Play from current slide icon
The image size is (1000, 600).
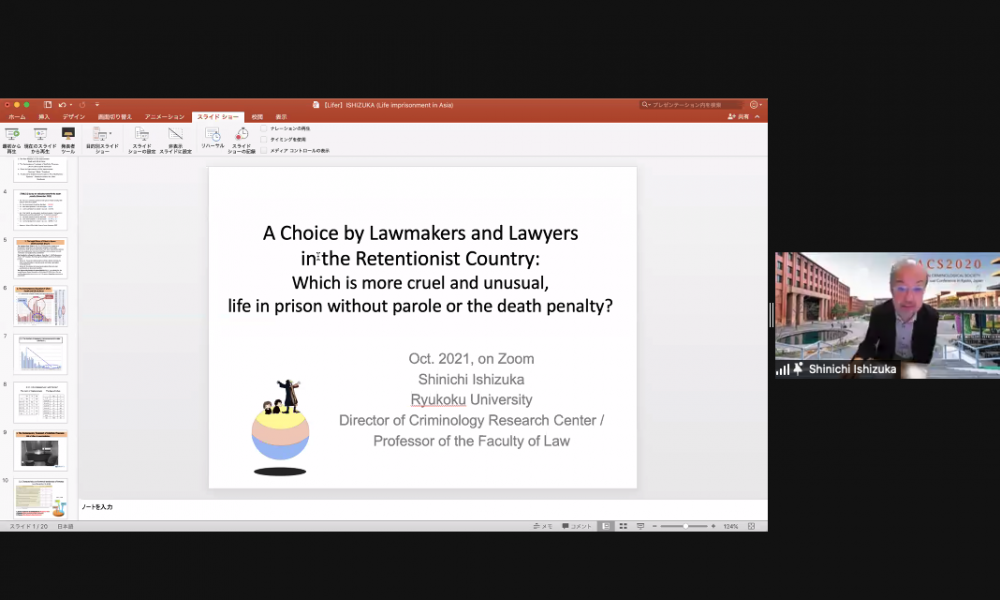(x=40, y=135)
